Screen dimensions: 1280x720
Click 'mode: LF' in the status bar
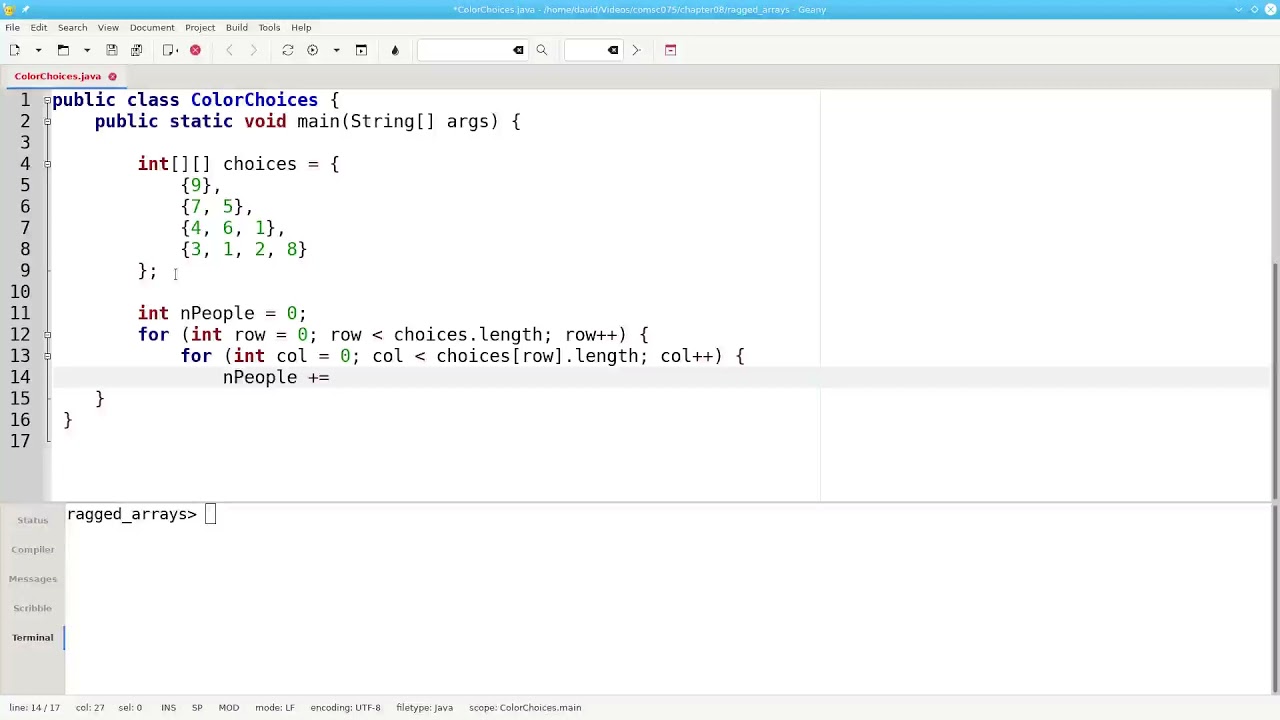(275, 708)
